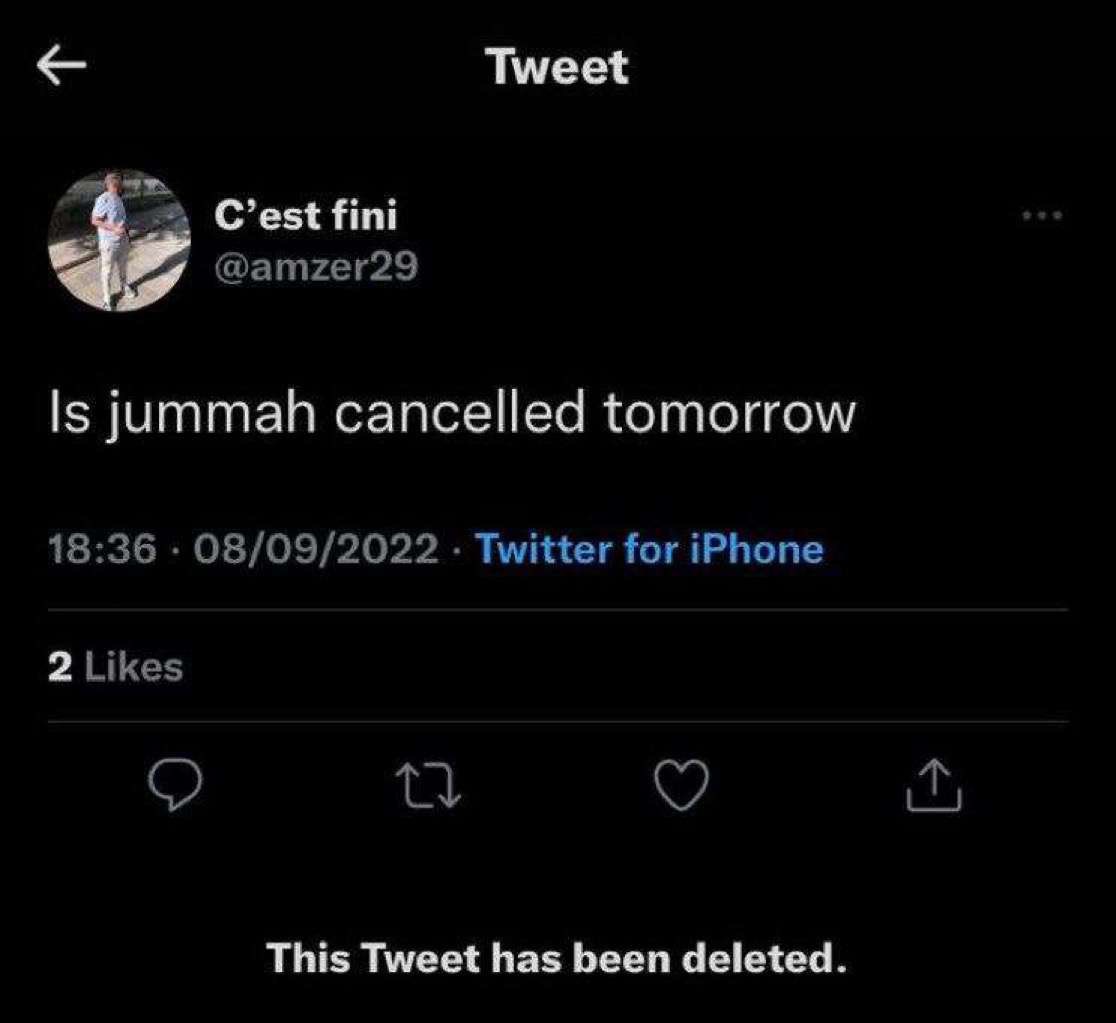Visit the @amzer29 handle
This screenshot has height=1023, width=1116.
click(x=316, y=268)
